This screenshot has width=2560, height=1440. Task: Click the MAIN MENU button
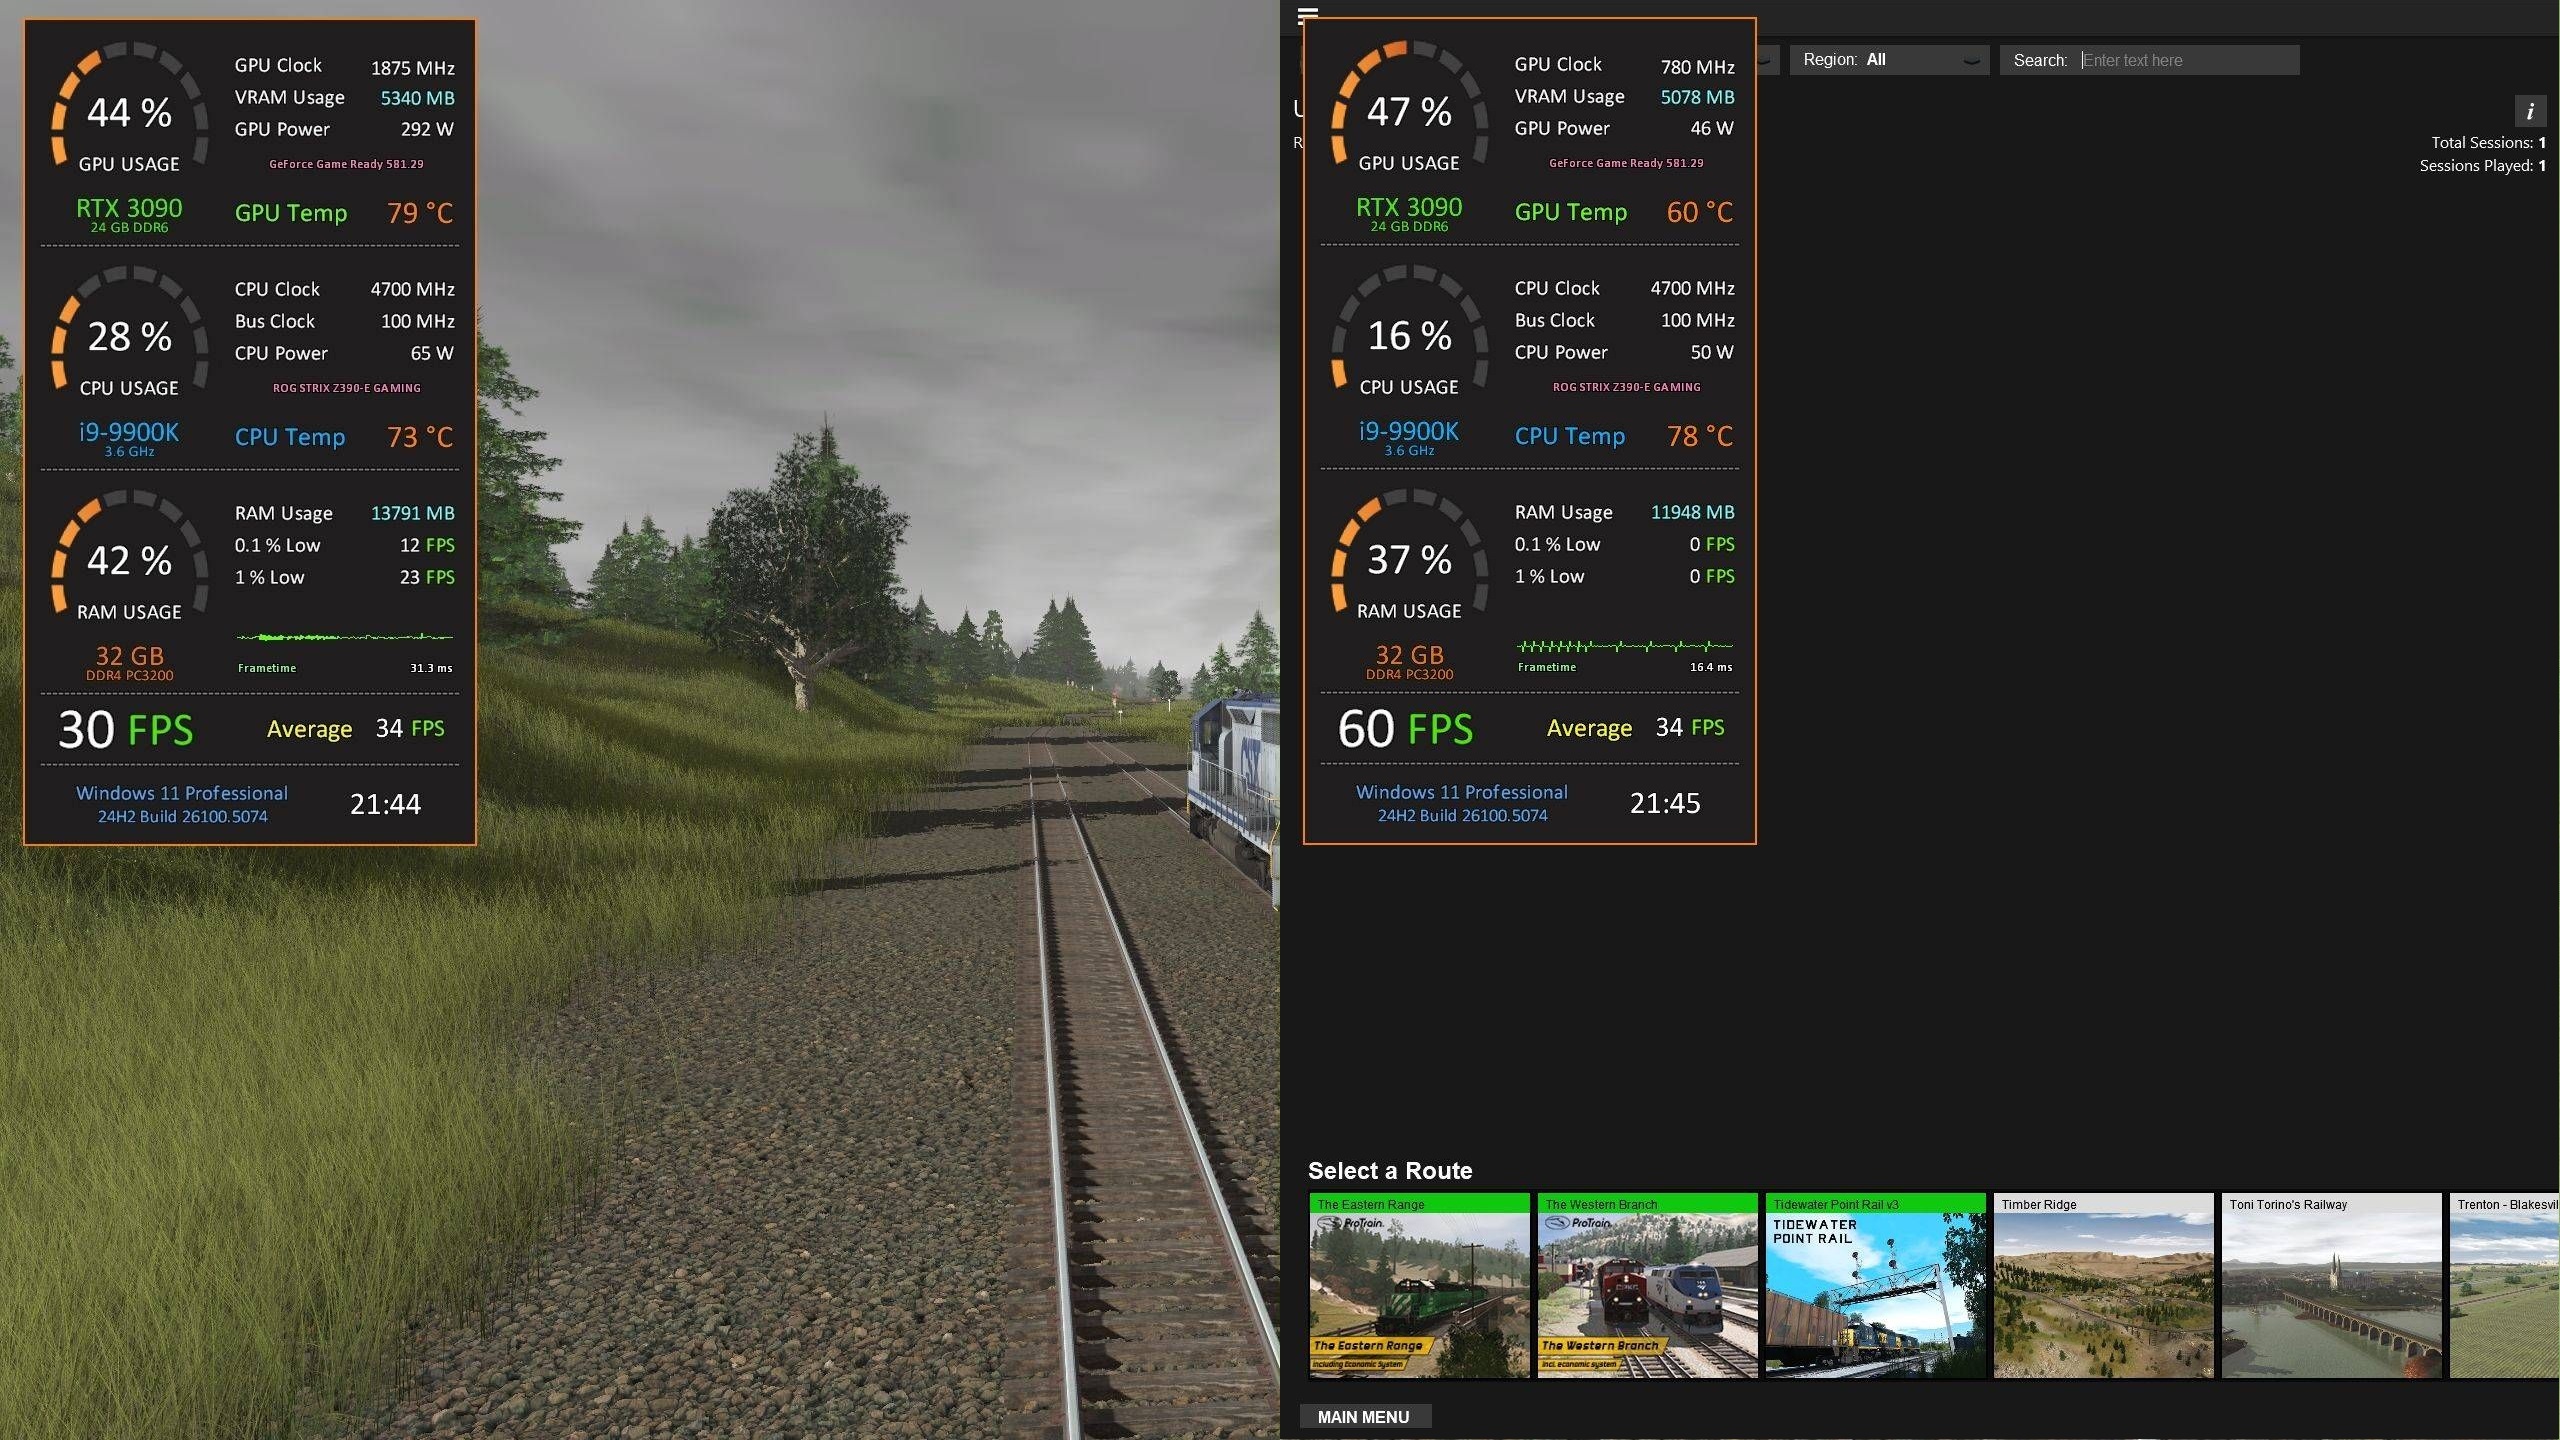(x=1364, y=1417)
